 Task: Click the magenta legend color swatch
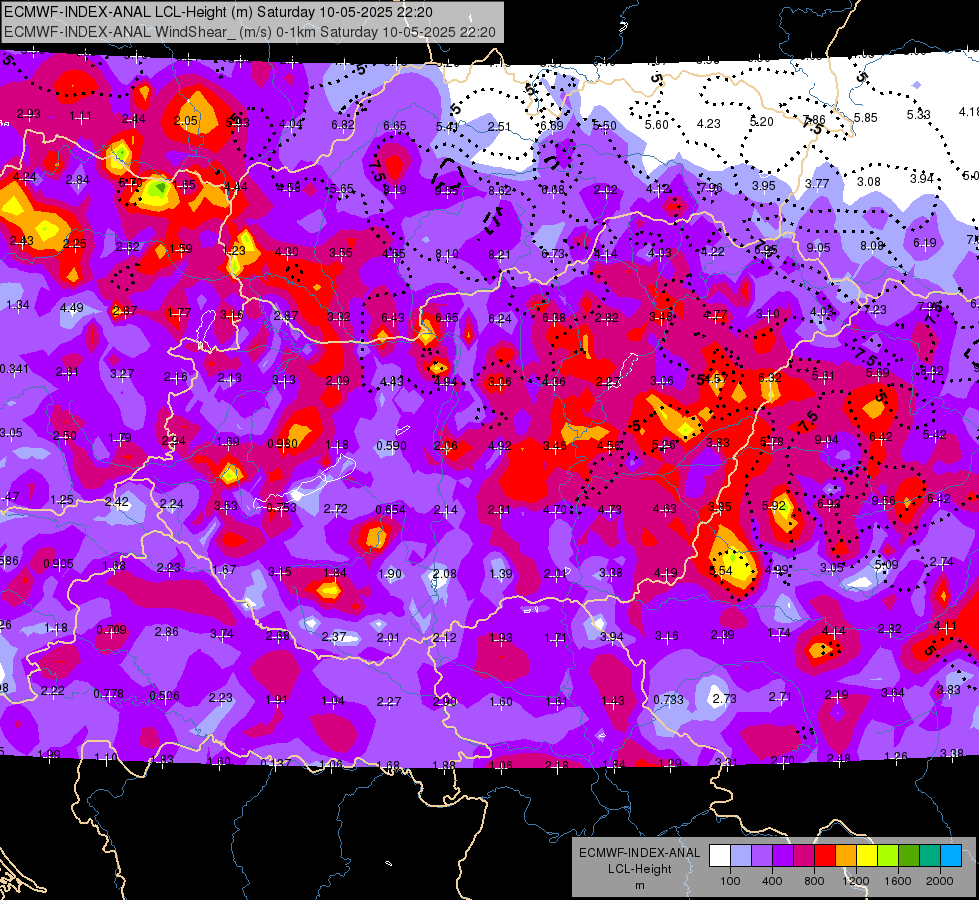tap(804, 855)
